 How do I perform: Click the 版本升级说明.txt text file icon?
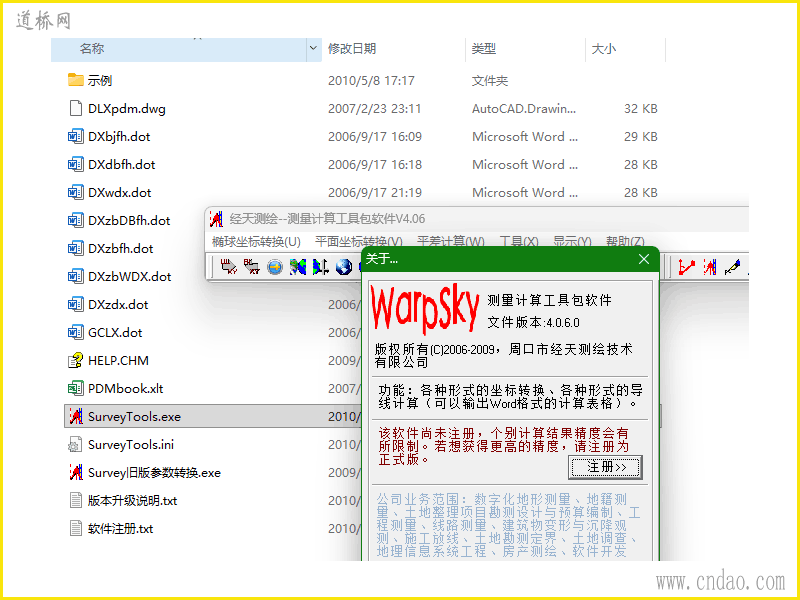76,501
